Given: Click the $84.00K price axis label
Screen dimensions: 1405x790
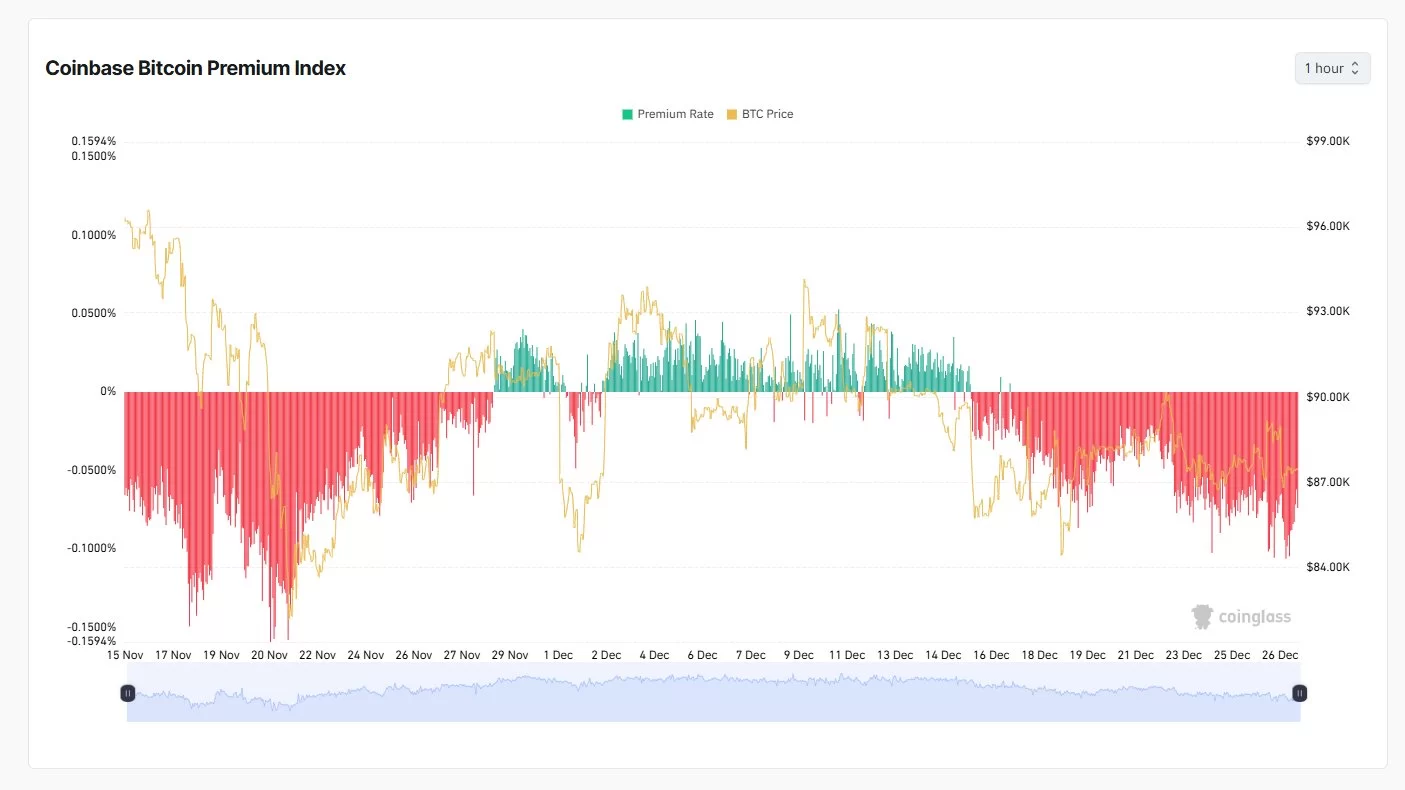Looking at the screenshot, I should coord(1328,567).
